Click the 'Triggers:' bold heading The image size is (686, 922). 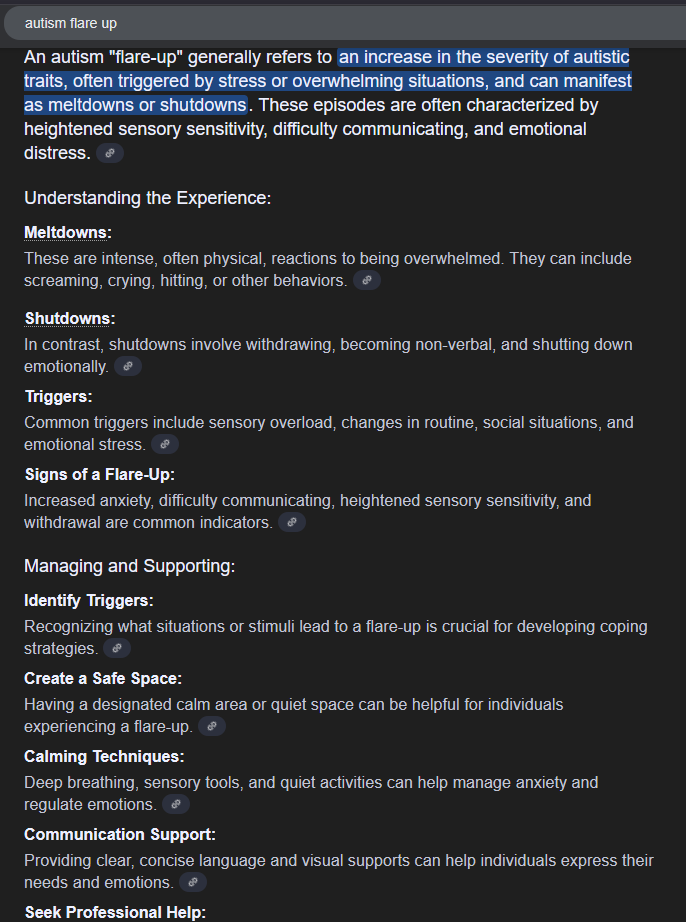pos(58,397)
